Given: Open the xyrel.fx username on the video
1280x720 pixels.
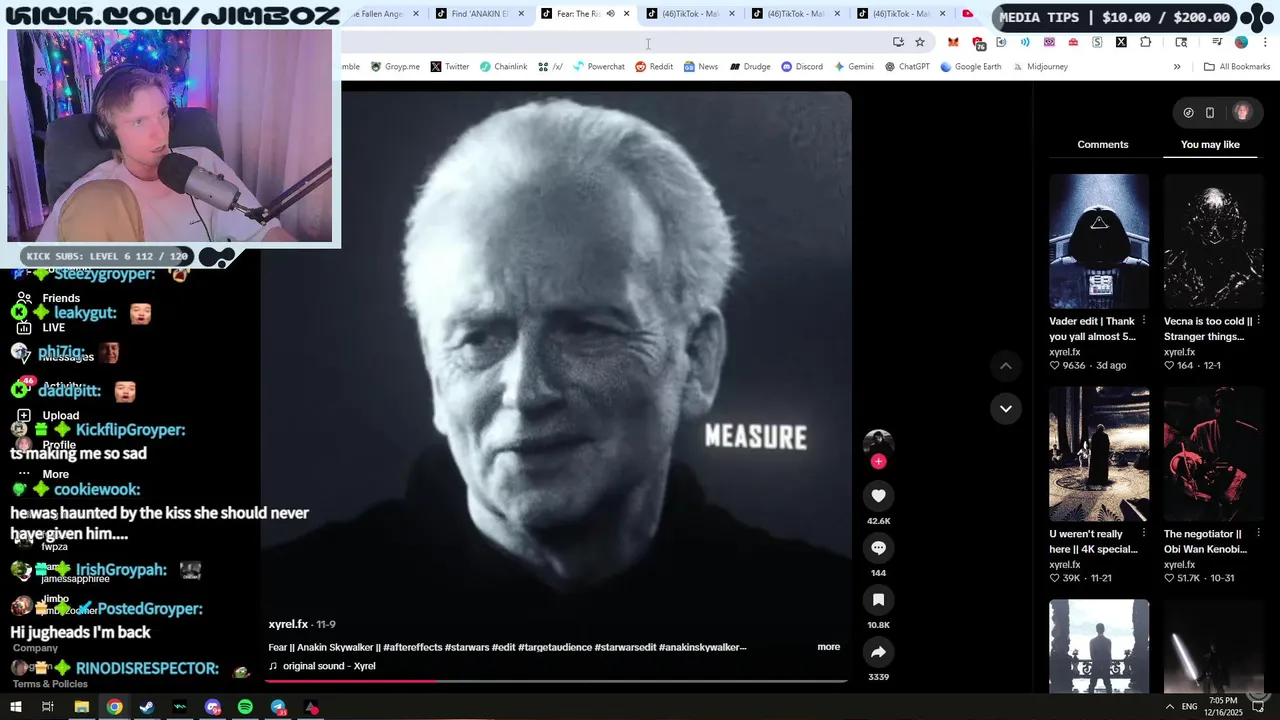Looking at the screenshot, I should [288, 624].
